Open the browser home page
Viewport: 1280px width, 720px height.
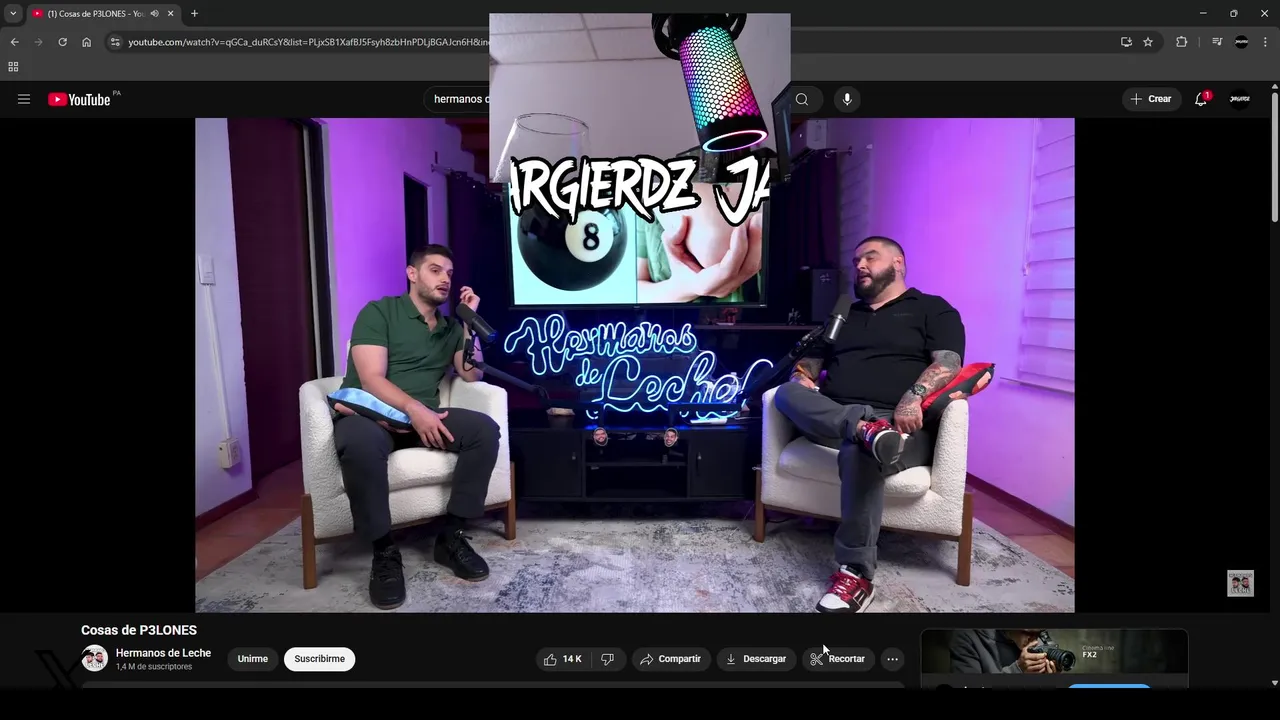(86, 42)
